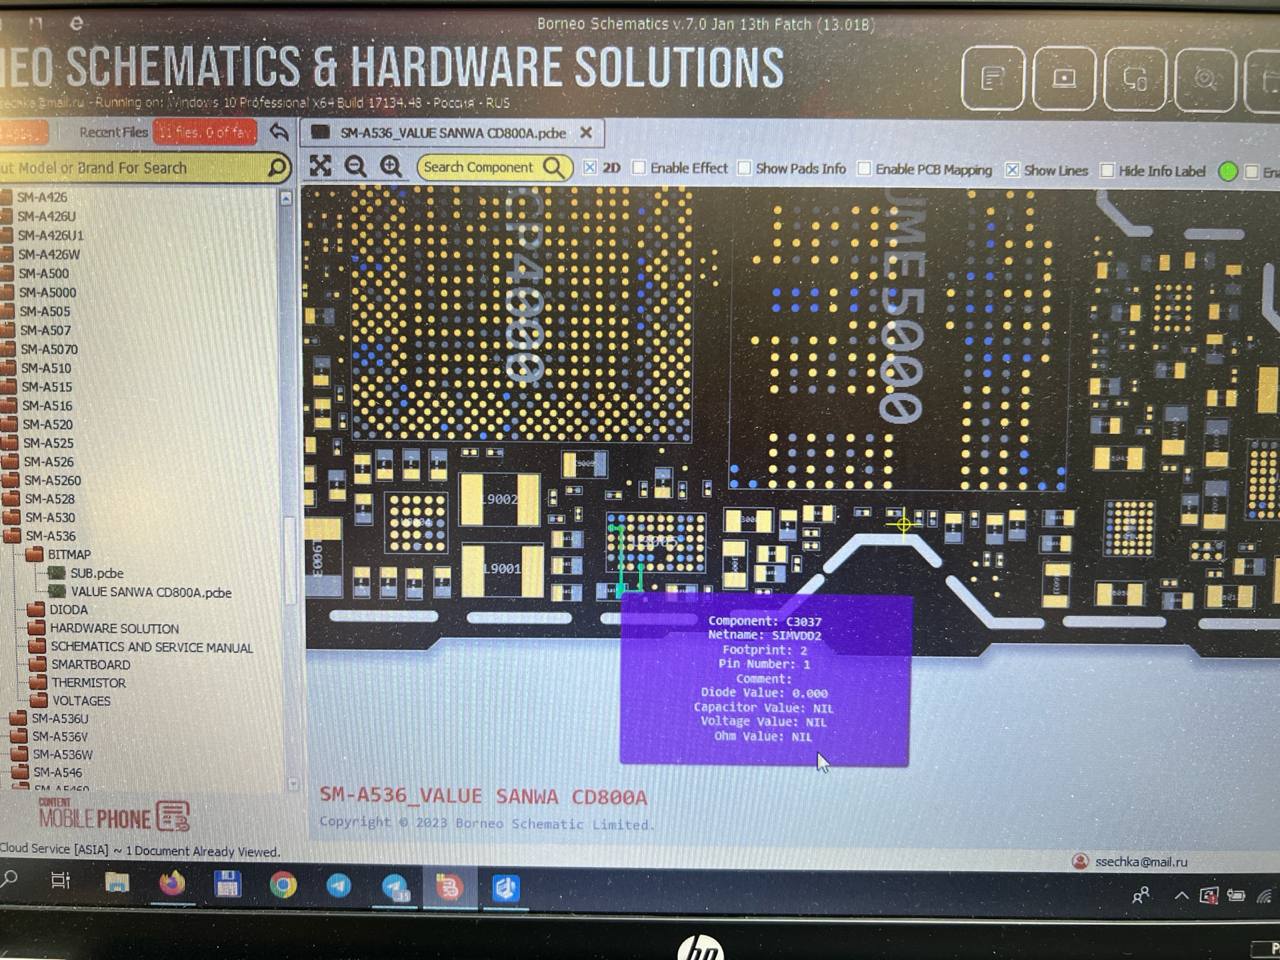Zoom out the PCB view
Image resolution: width=1280 pixels, height=960 pixels.
[355, 167]
